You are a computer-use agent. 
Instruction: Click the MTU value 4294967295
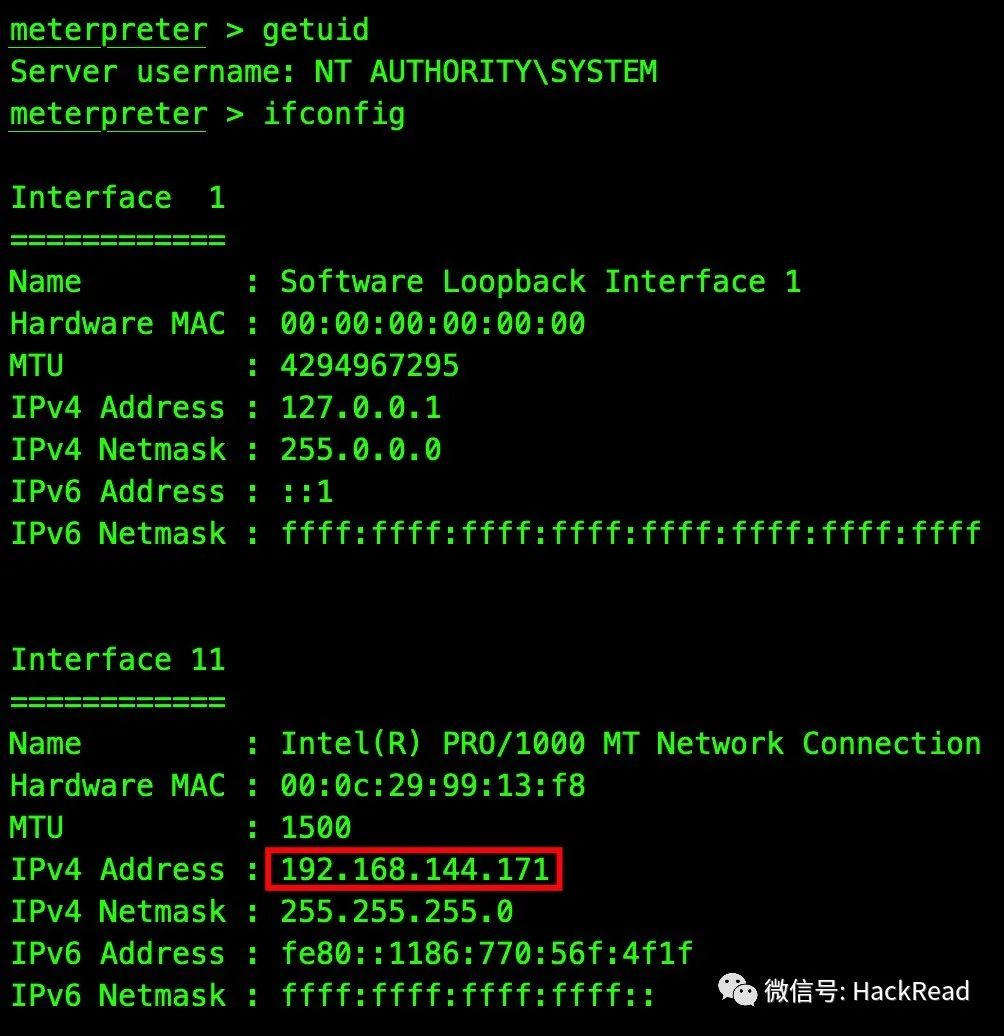click(369, 366)
